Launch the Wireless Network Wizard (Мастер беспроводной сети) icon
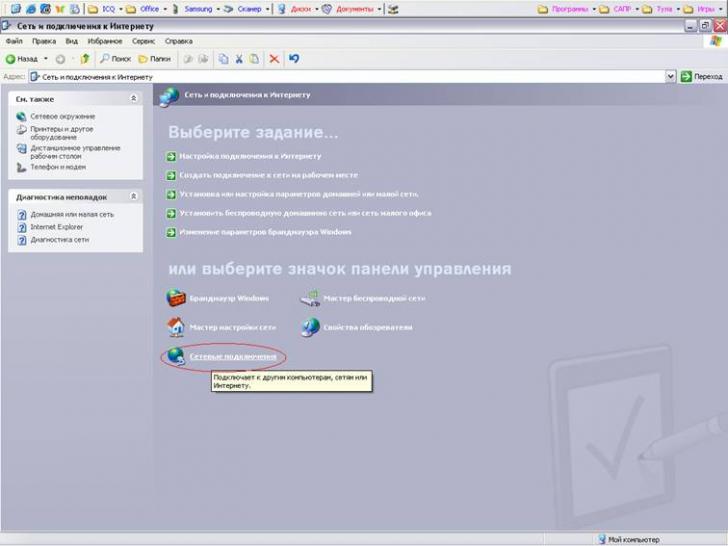This screenshot has width=728, height=546. click(x=310, y=298)
